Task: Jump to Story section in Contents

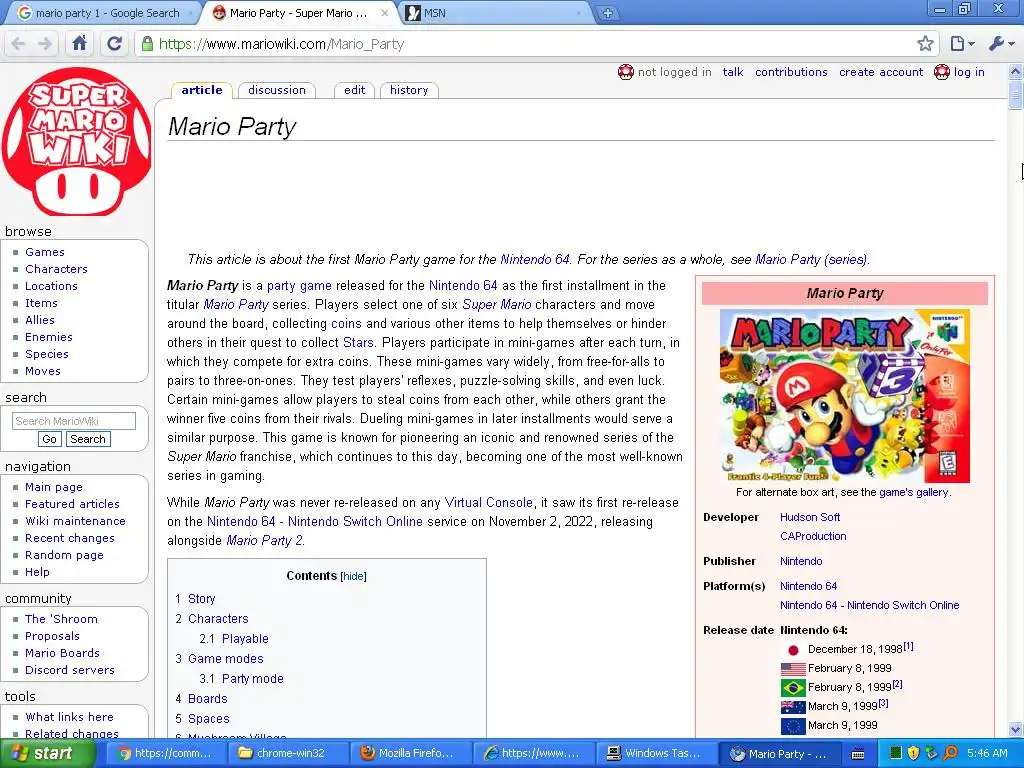Action: click(x=201, y=599)
